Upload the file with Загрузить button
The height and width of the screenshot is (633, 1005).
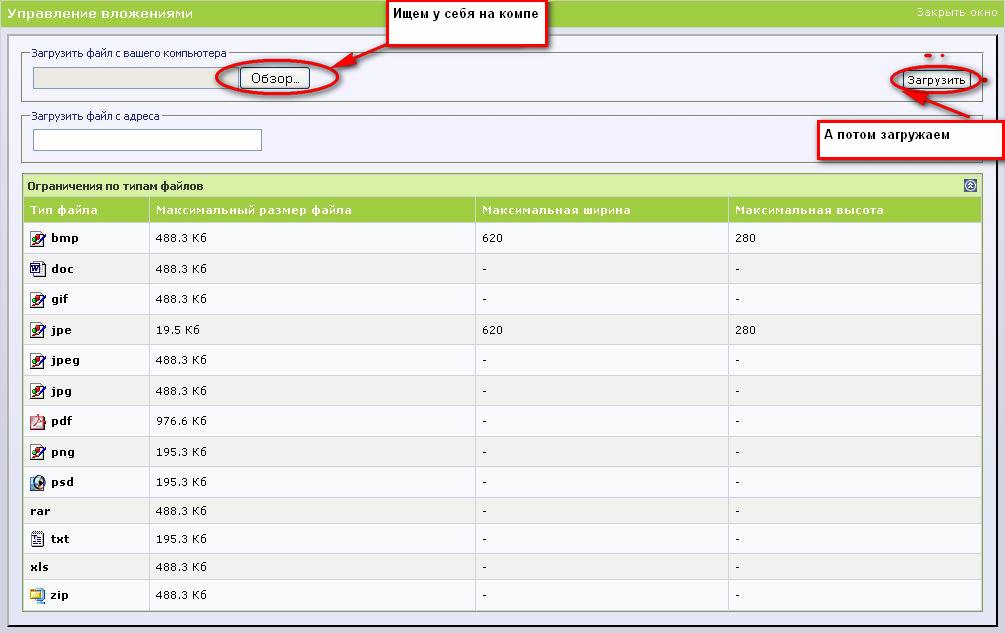click(x=936, y=80)
